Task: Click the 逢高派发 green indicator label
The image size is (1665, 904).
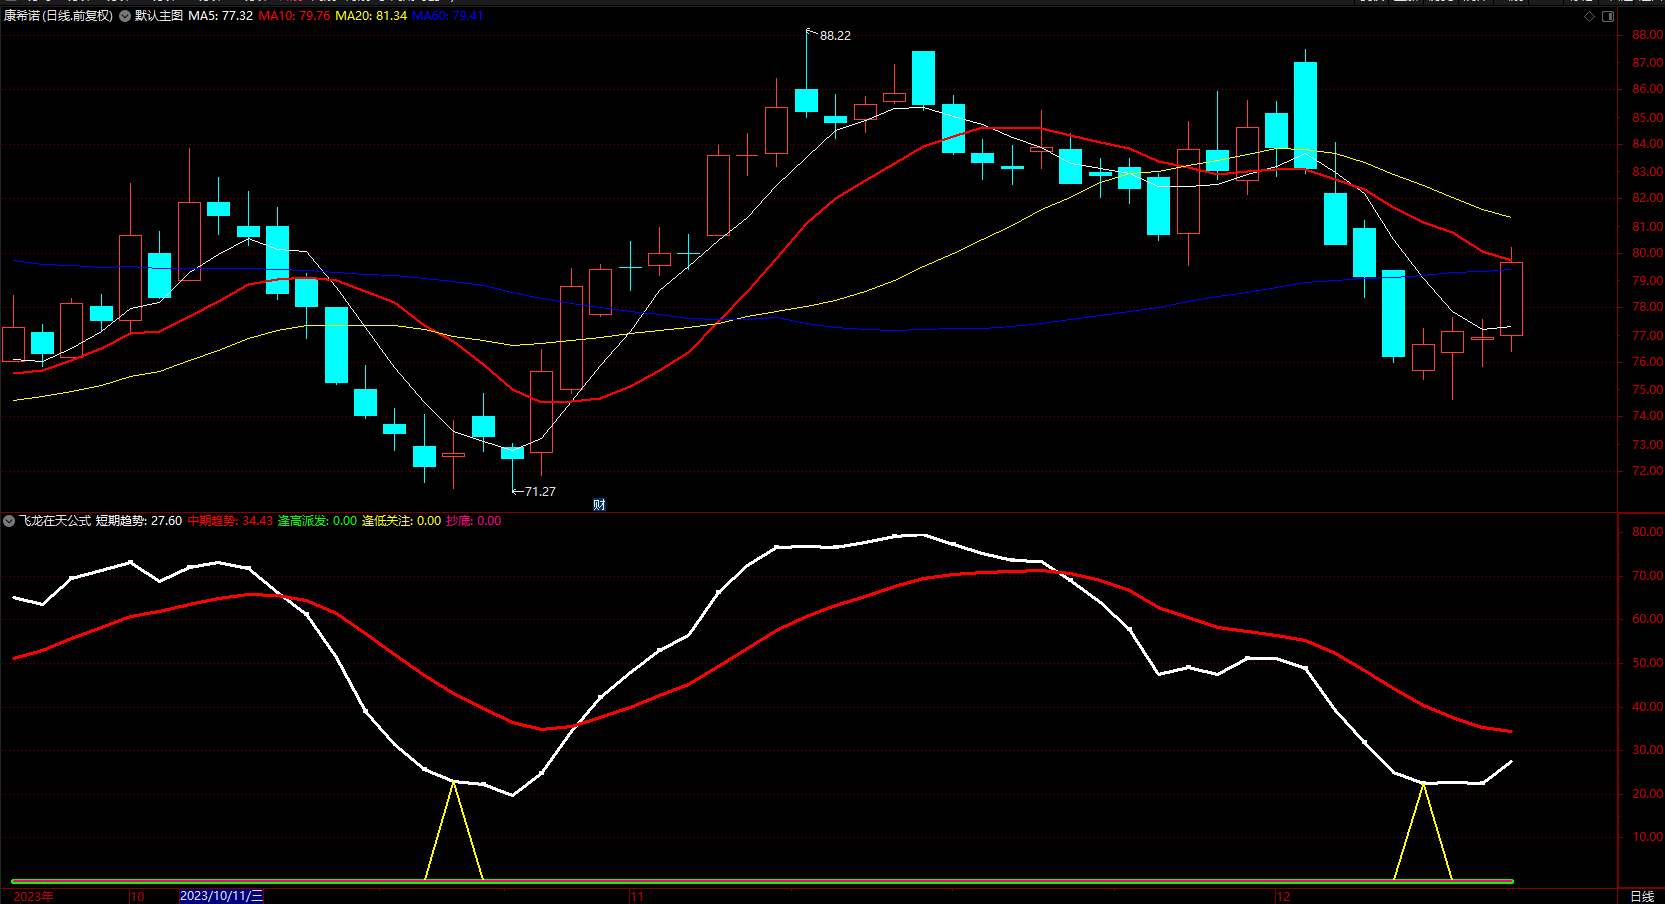Action: pyautogui.click(x=317, y=521)
